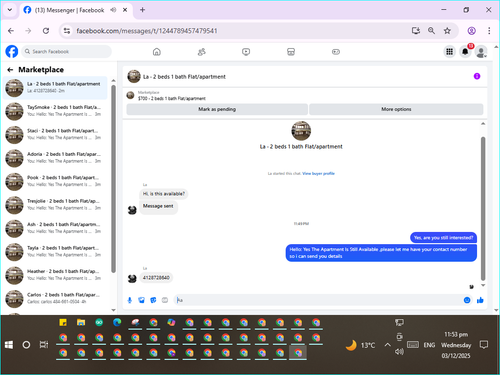Open Windows notification center
The width and height of the screenshot is (500, 375).
point(484,345)
